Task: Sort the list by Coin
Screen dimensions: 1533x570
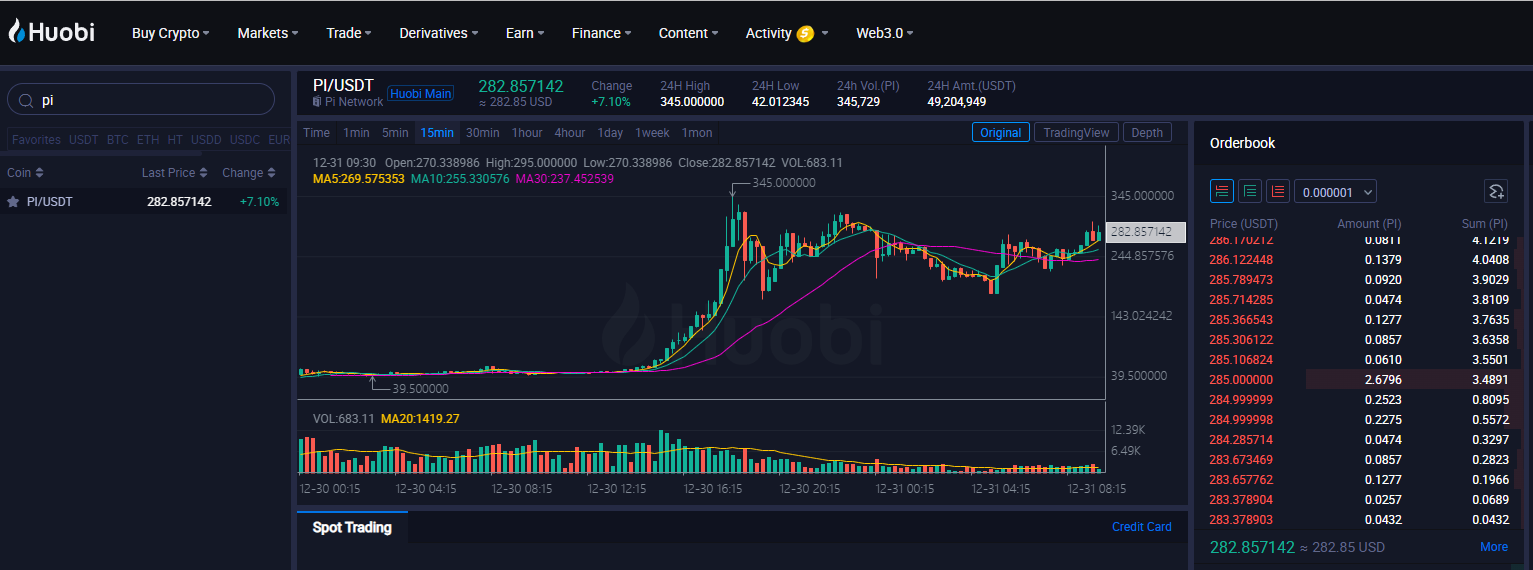Action: pyautogui.click(x=25, y=173)
